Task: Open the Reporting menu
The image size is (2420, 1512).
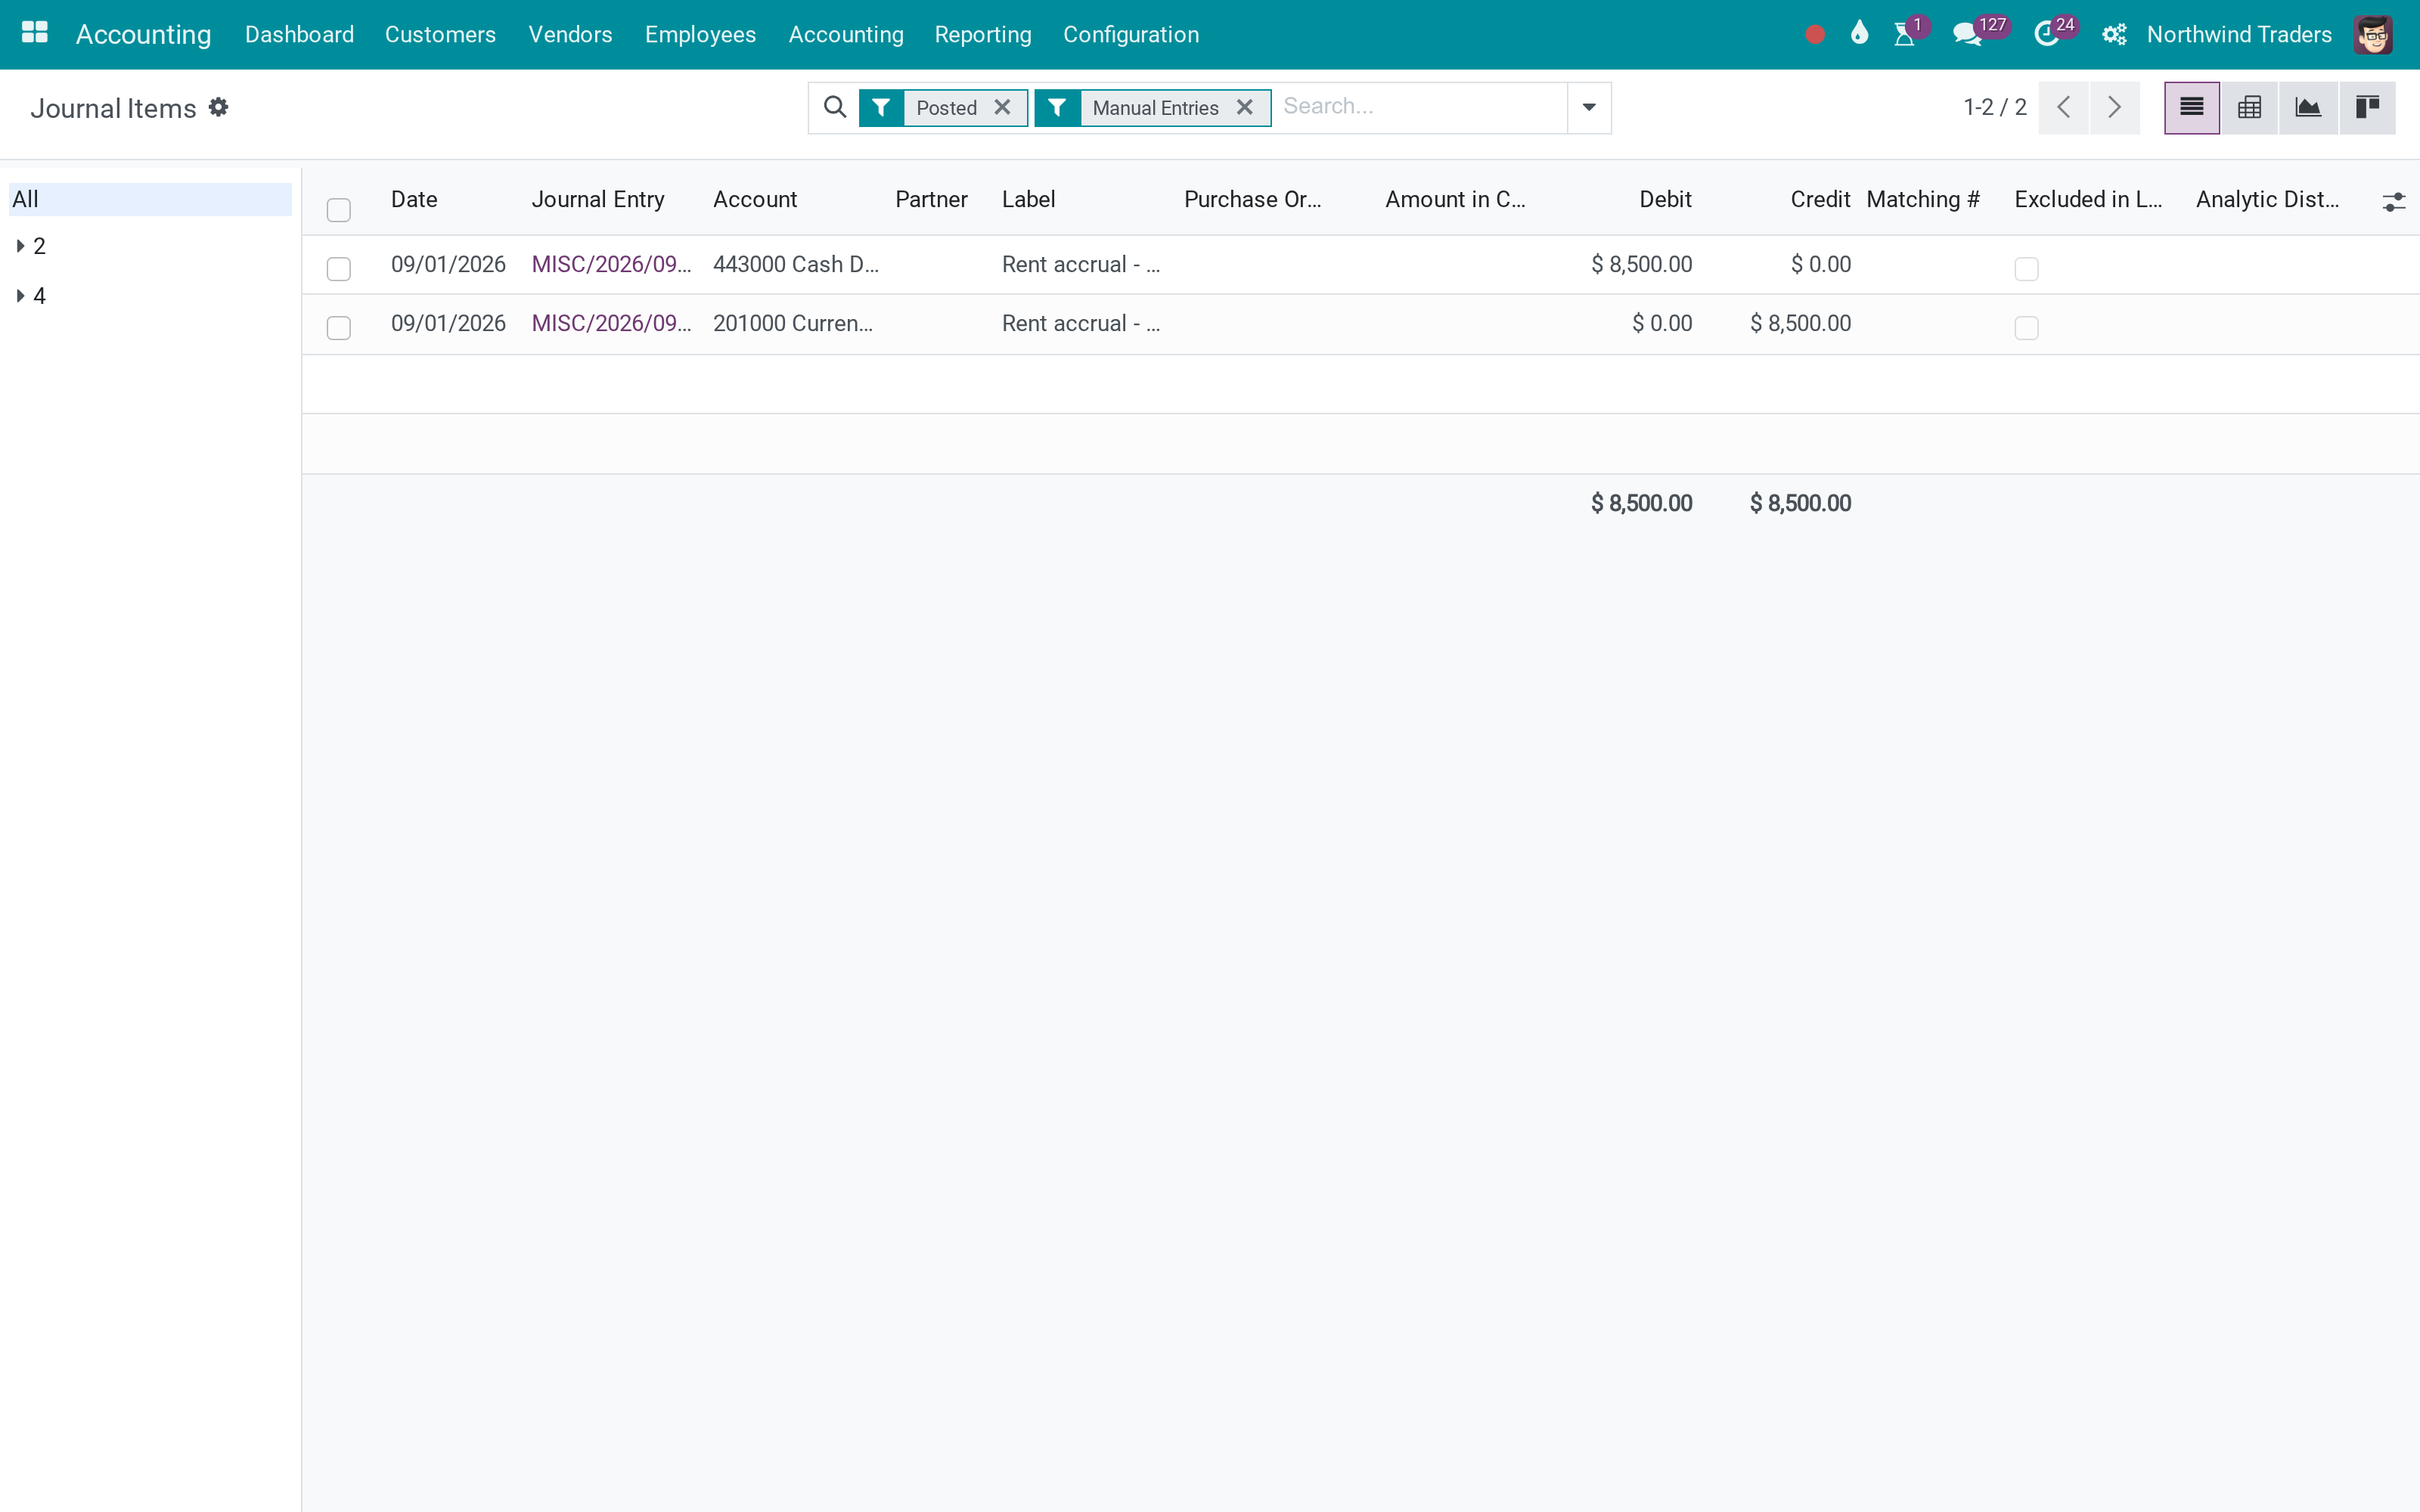Action: coord(983,34)
